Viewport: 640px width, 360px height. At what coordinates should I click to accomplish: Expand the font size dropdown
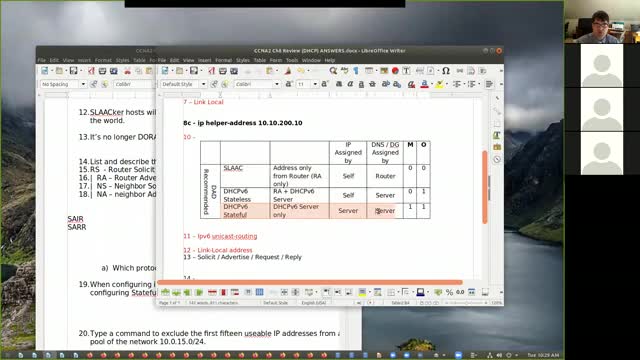(x=315, y=84)
